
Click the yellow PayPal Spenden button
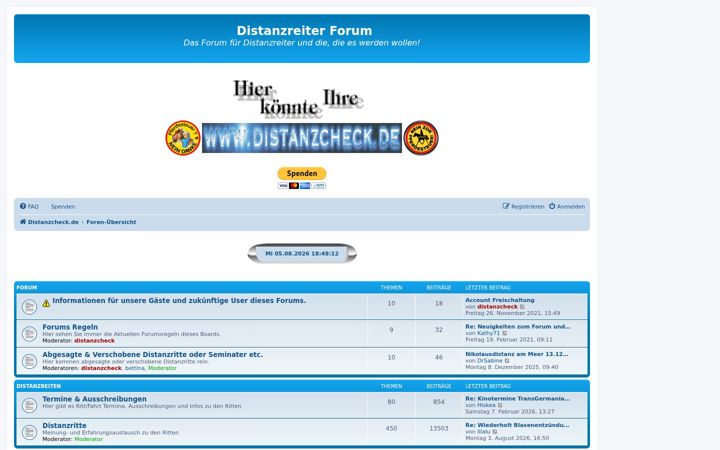[302, 174]
